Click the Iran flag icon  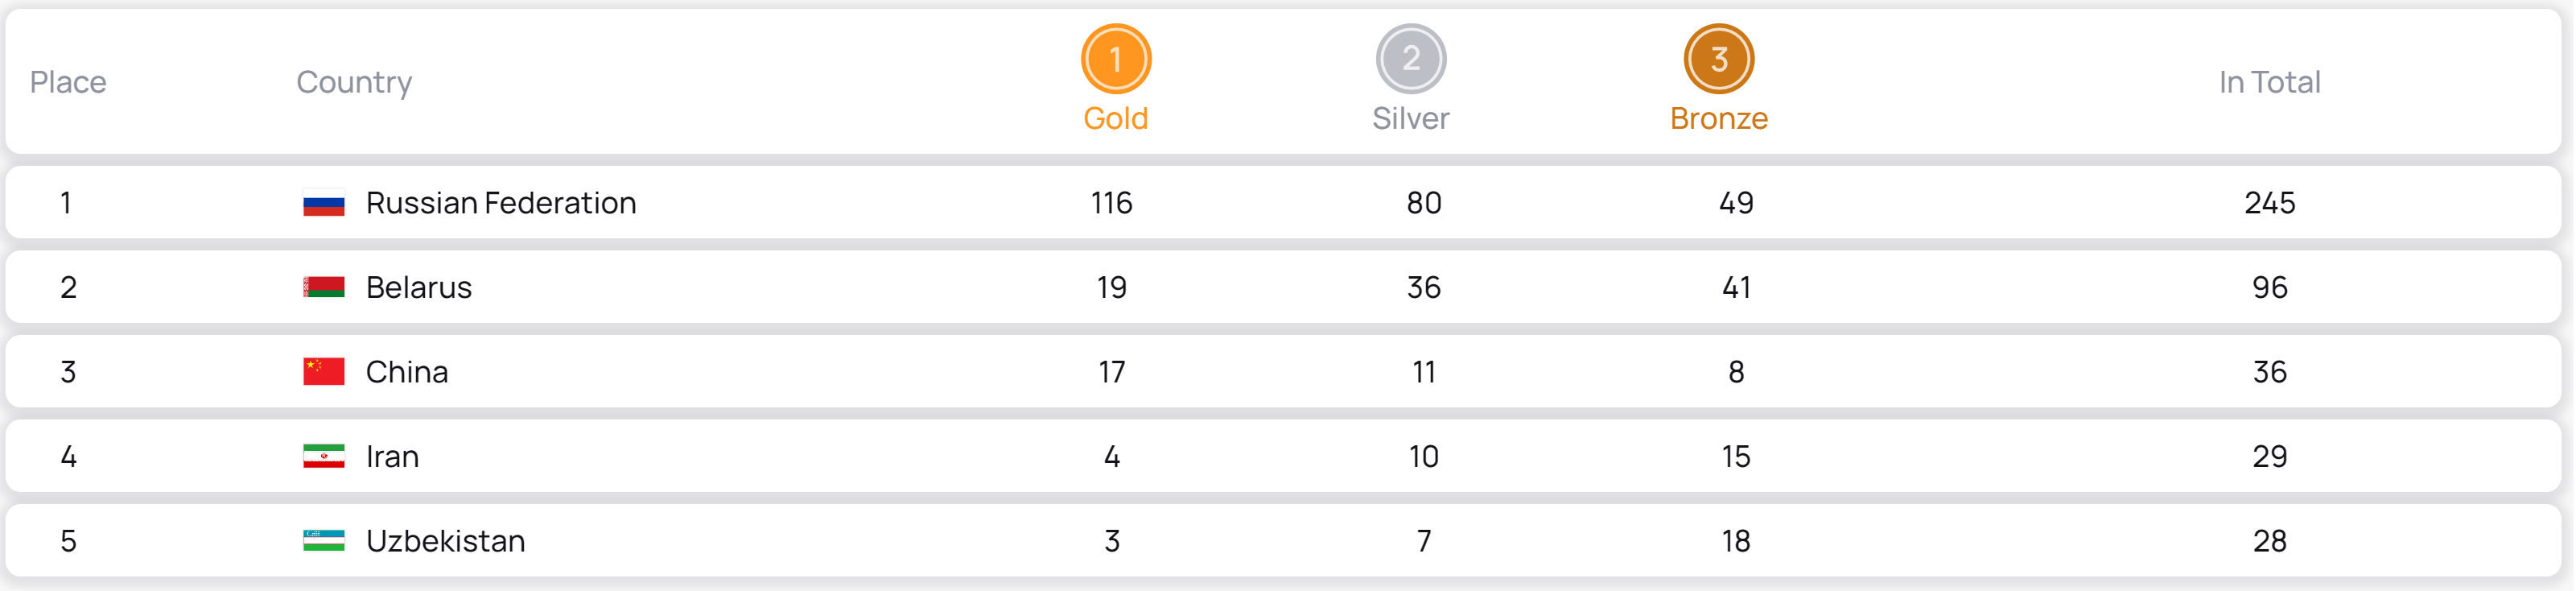[324, 457]
